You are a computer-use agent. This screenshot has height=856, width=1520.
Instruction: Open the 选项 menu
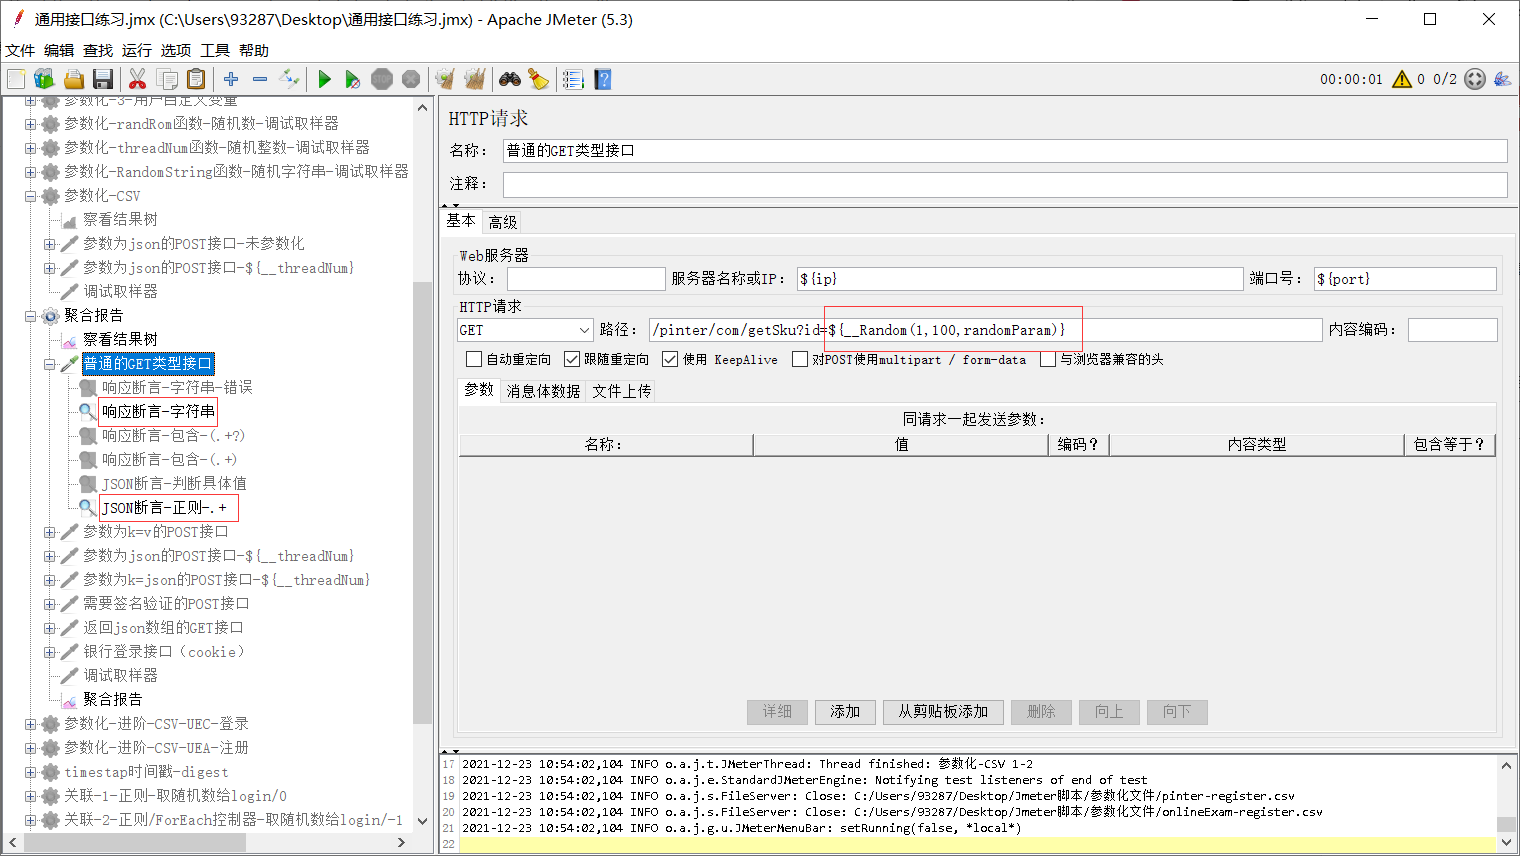click(x=176, y=50)
